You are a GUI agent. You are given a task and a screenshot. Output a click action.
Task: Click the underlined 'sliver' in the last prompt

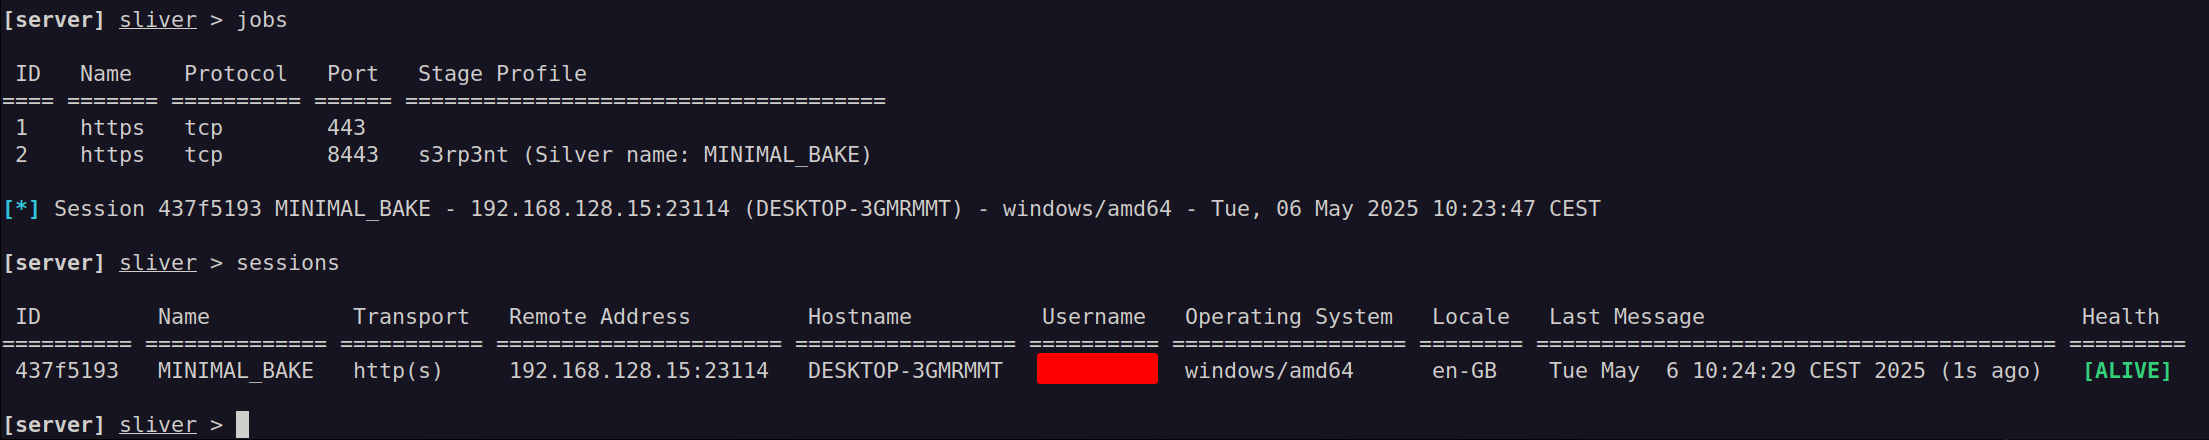(158, 425)
